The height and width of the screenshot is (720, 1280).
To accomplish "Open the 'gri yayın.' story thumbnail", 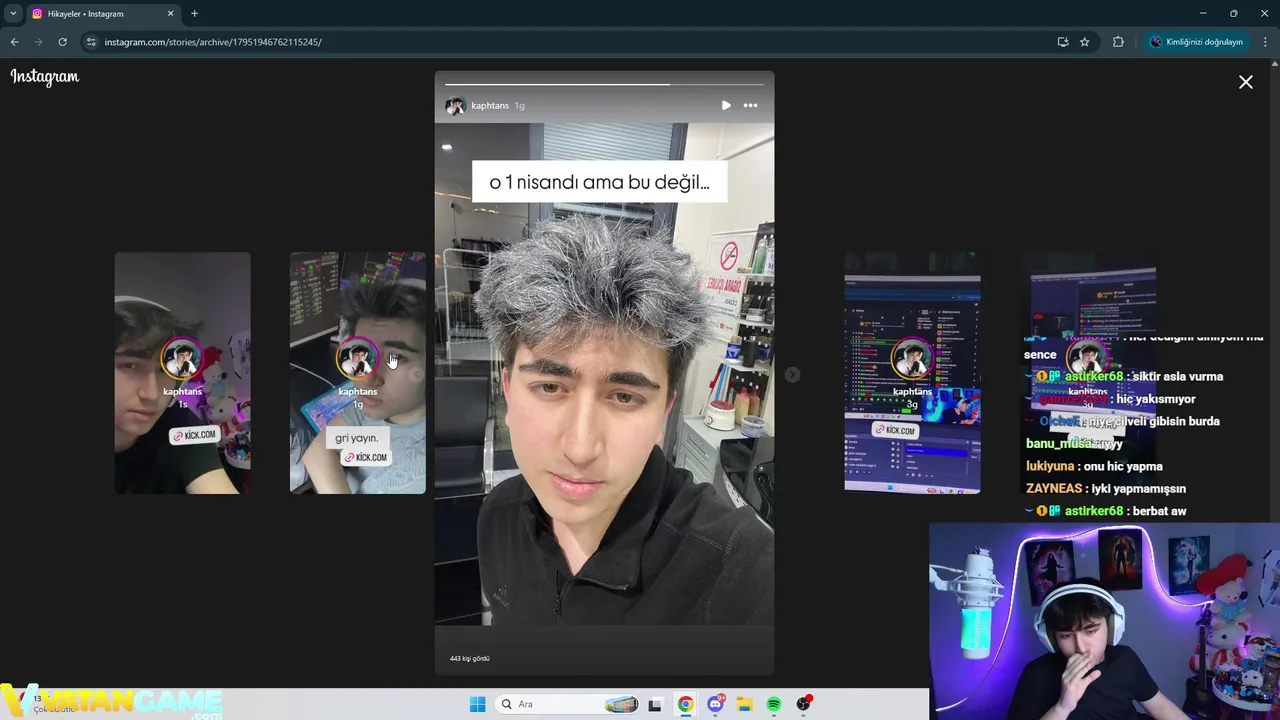I will pyautogui.click(x=358, y=373).
